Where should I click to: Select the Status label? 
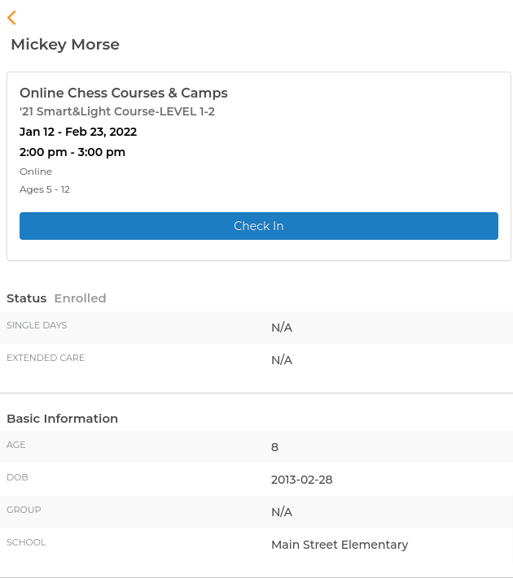tap(27, 298)
